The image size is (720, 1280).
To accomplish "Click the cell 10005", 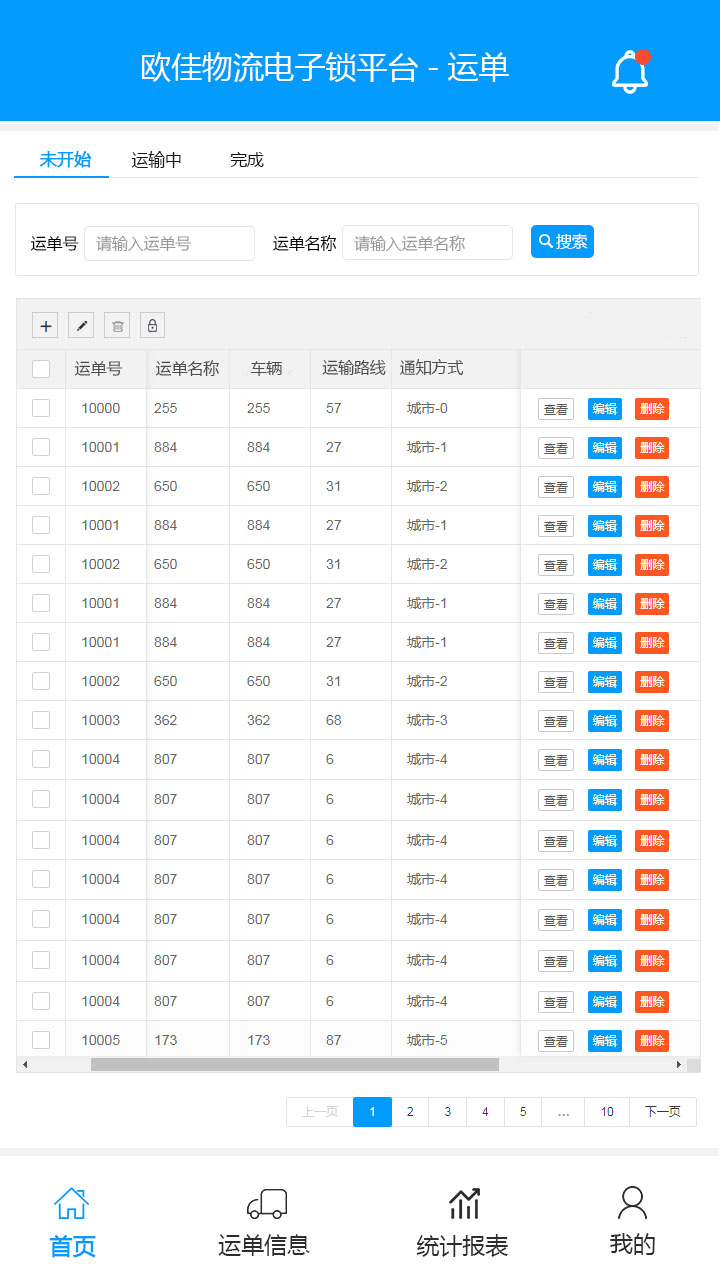I will pos(101,1040).
